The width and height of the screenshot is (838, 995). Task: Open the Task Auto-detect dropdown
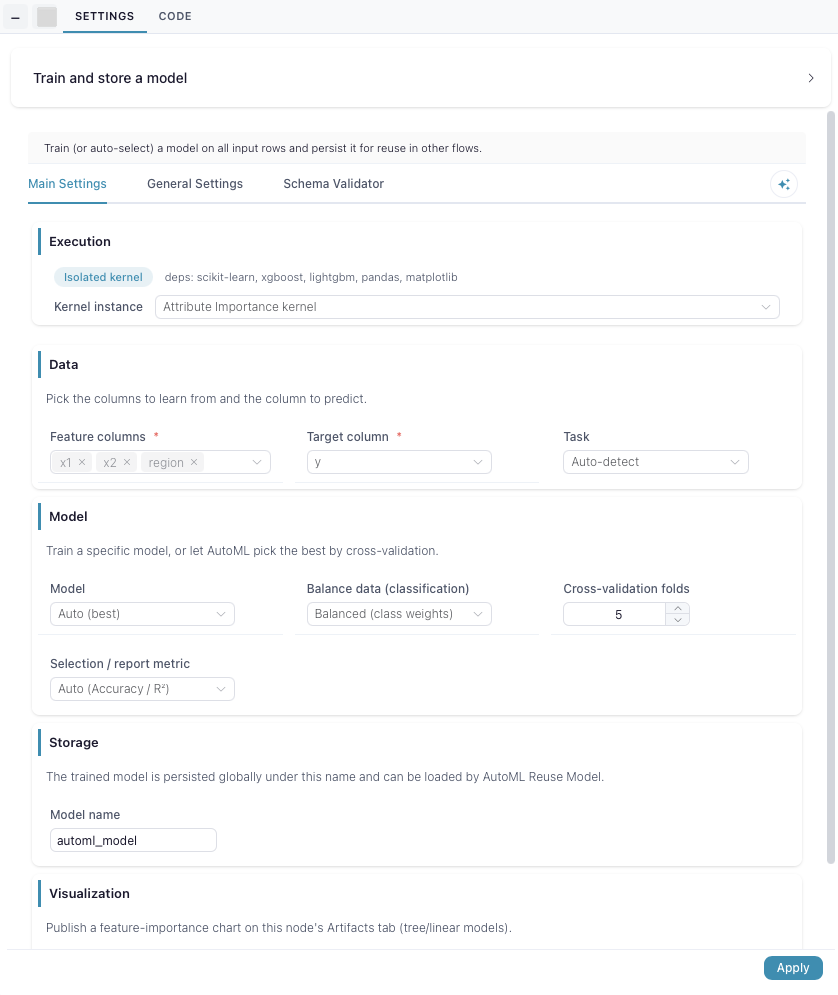coord(655,462)
